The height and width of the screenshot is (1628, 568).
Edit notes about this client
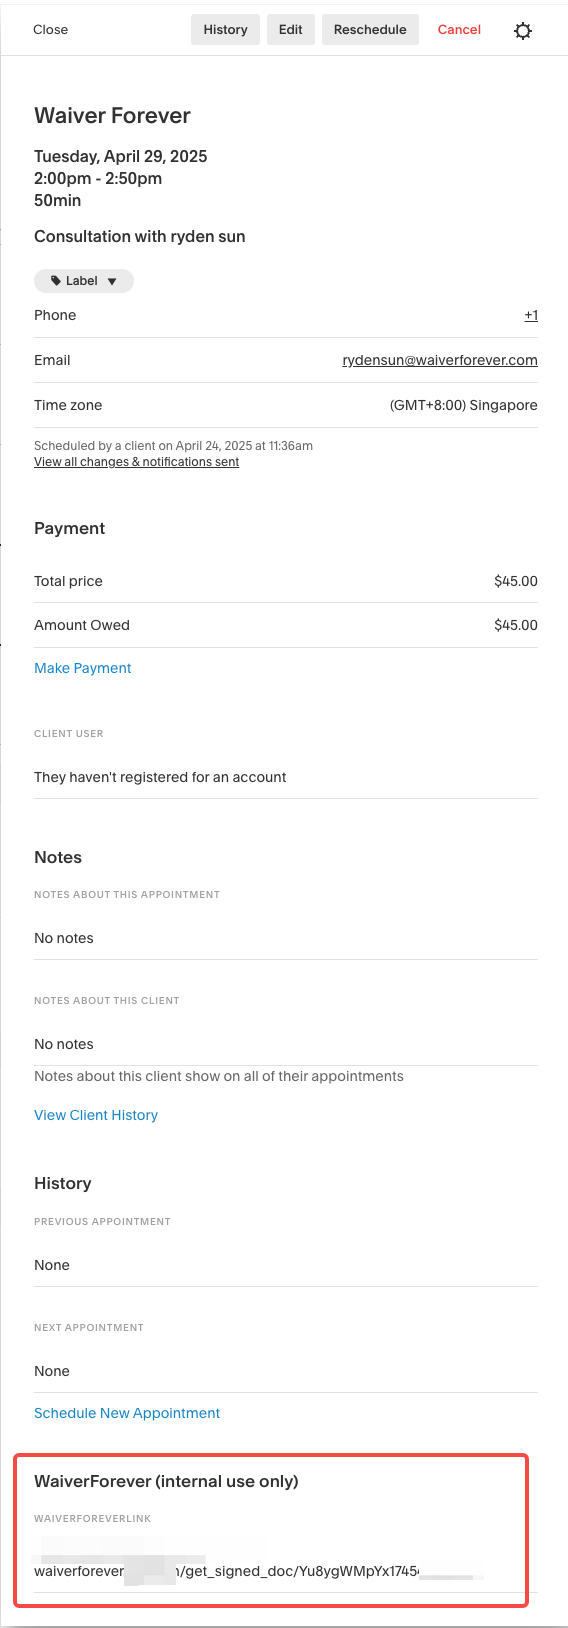pos(286,1044)
